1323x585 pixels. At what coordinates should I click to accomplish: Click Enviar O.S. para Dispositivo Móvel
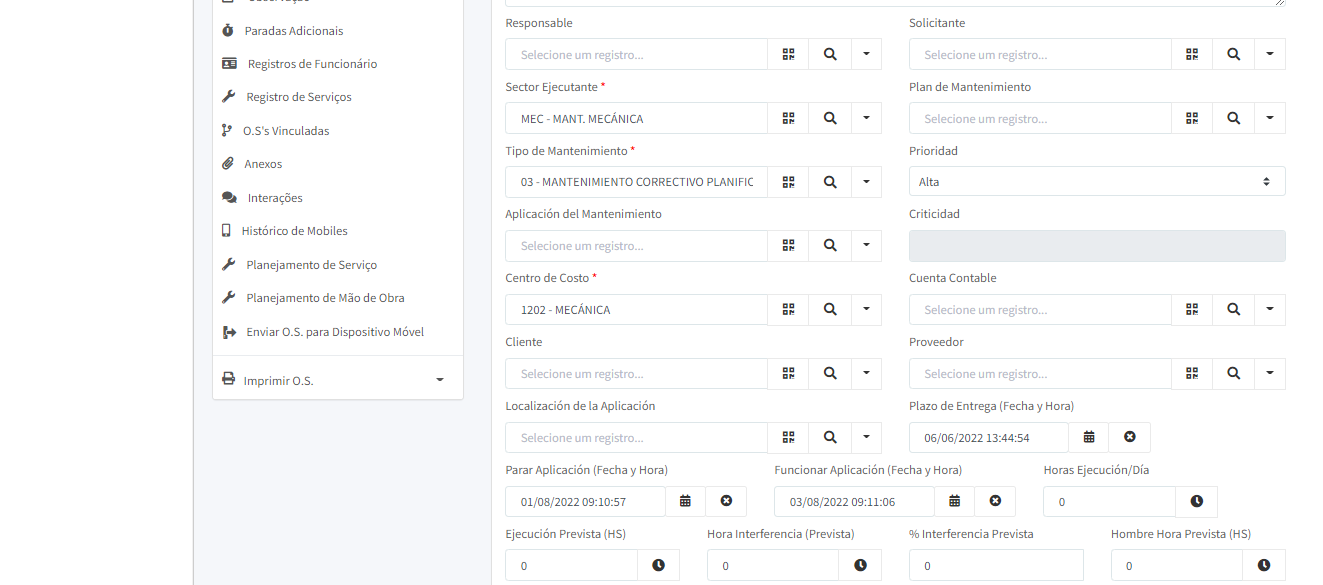[x=334, y=332]
